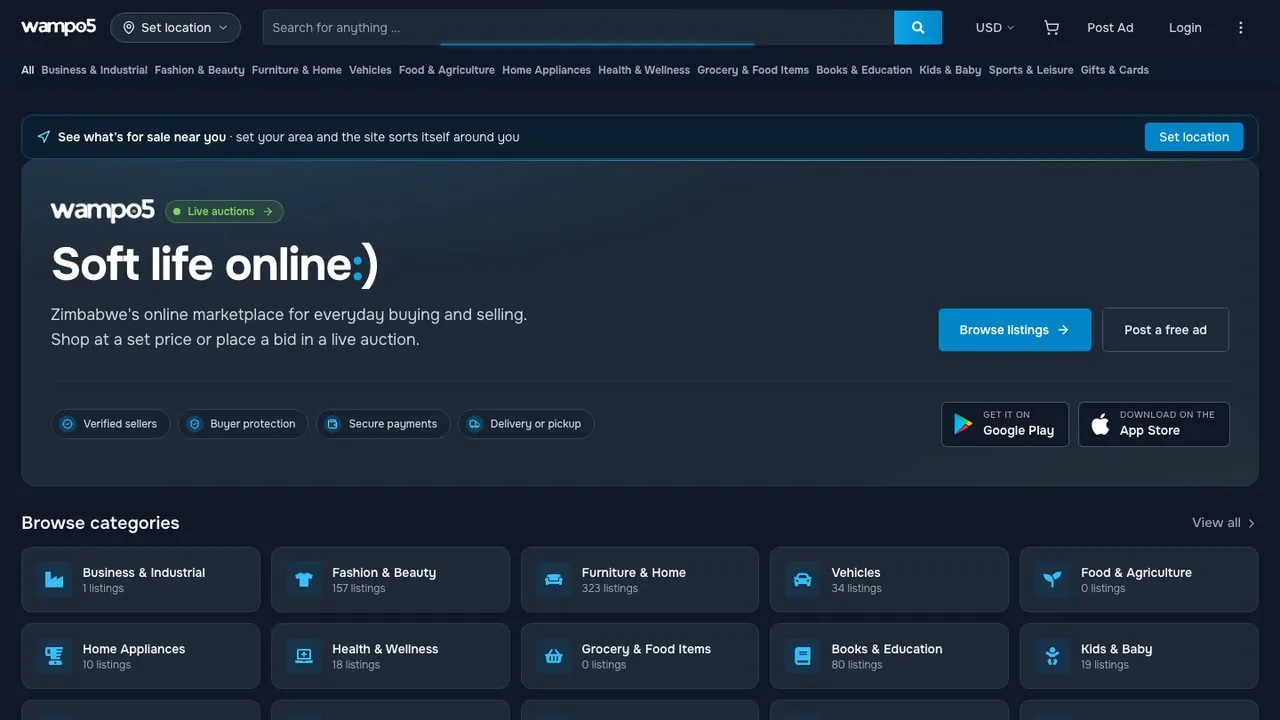Open Business & Industrial in the category bar
Viewport: 1280px width, 720px height.
(94, 70)
